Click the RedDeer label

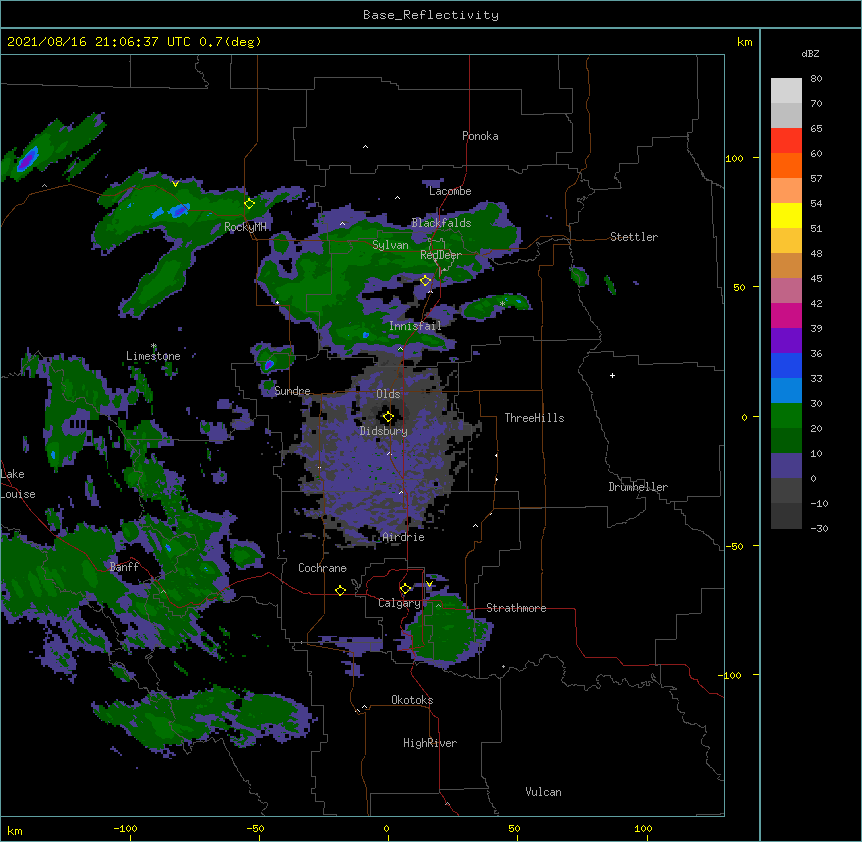click(441, 255)
